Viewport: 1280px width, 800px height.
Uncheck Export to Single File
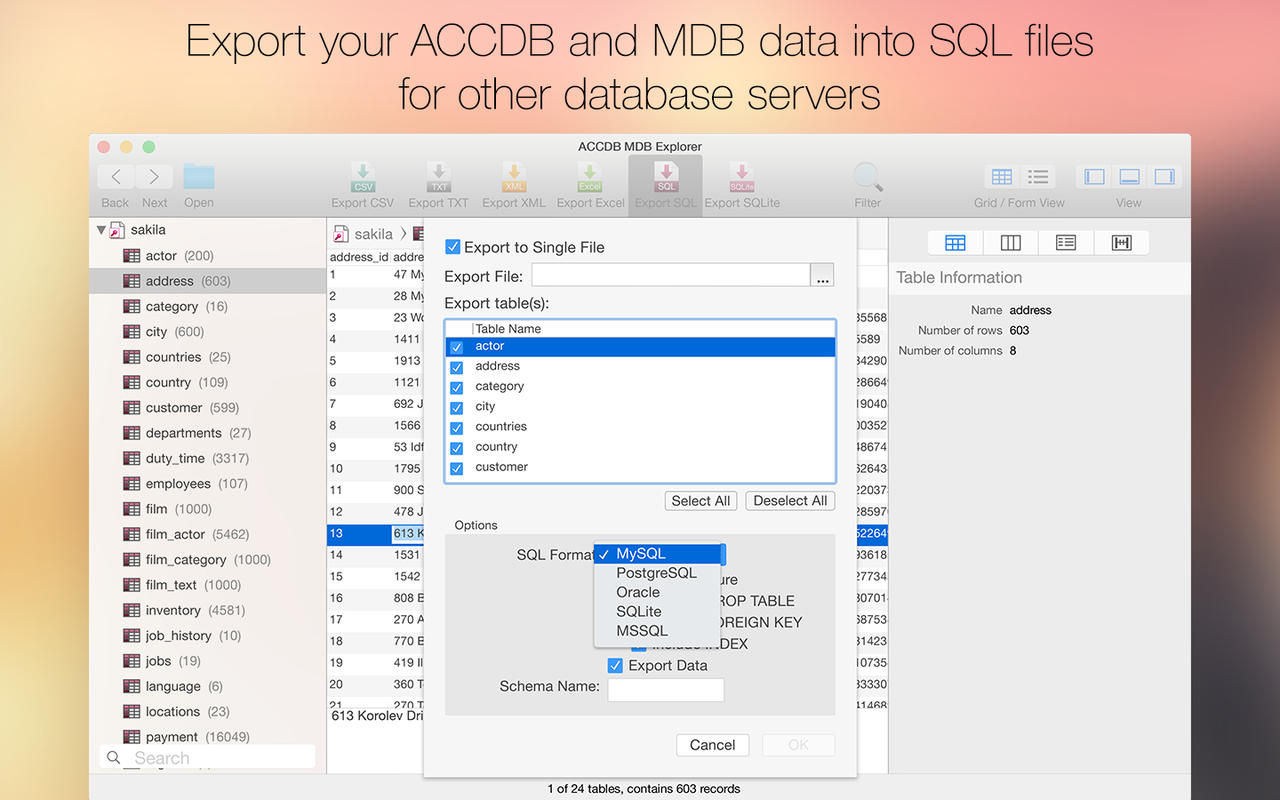pyautogui.click(x=453, y=247)
